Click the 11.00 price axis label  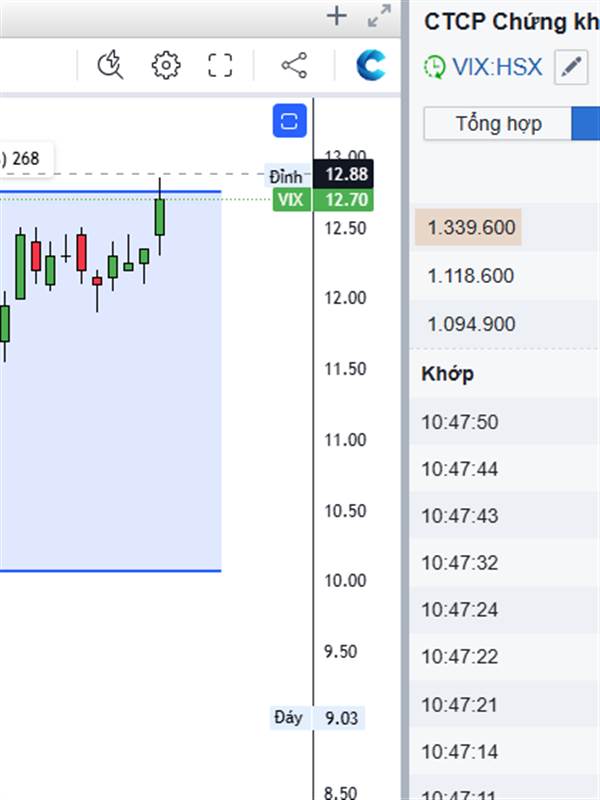(x=345, y=439)
